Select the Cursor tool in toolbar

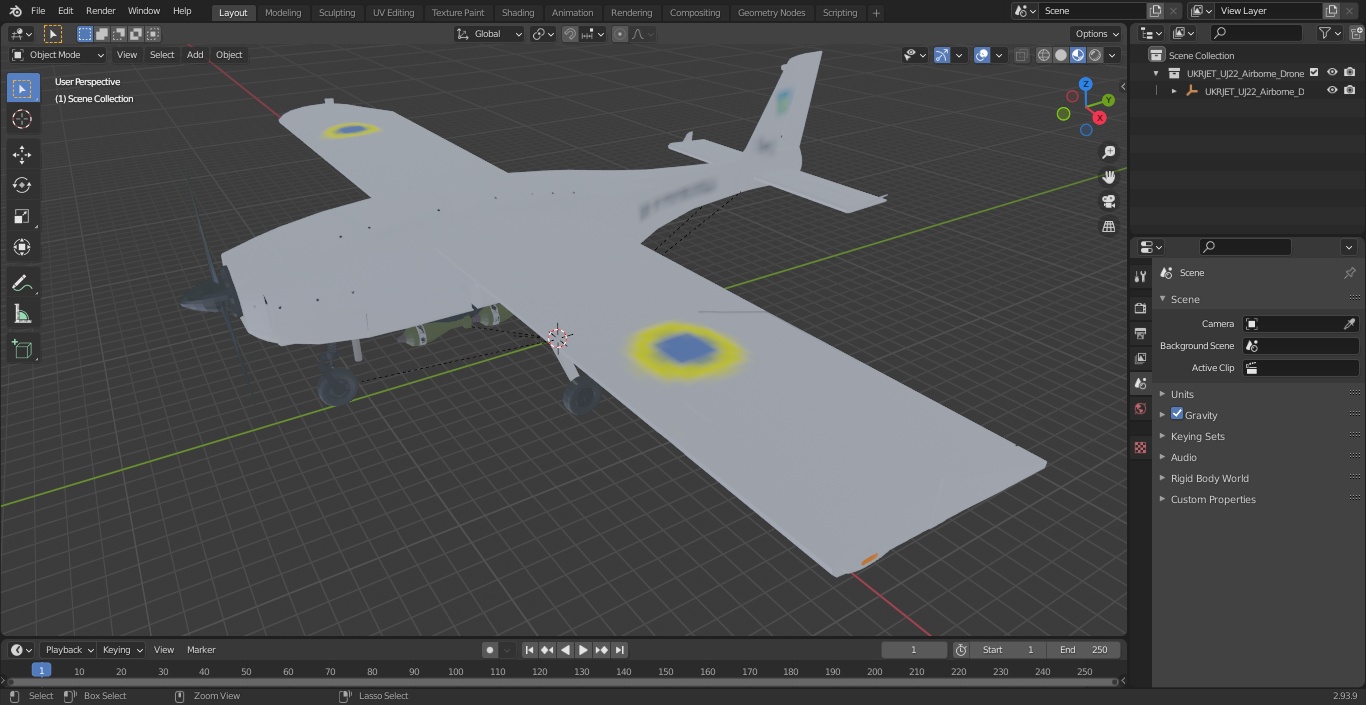[22, 120]
